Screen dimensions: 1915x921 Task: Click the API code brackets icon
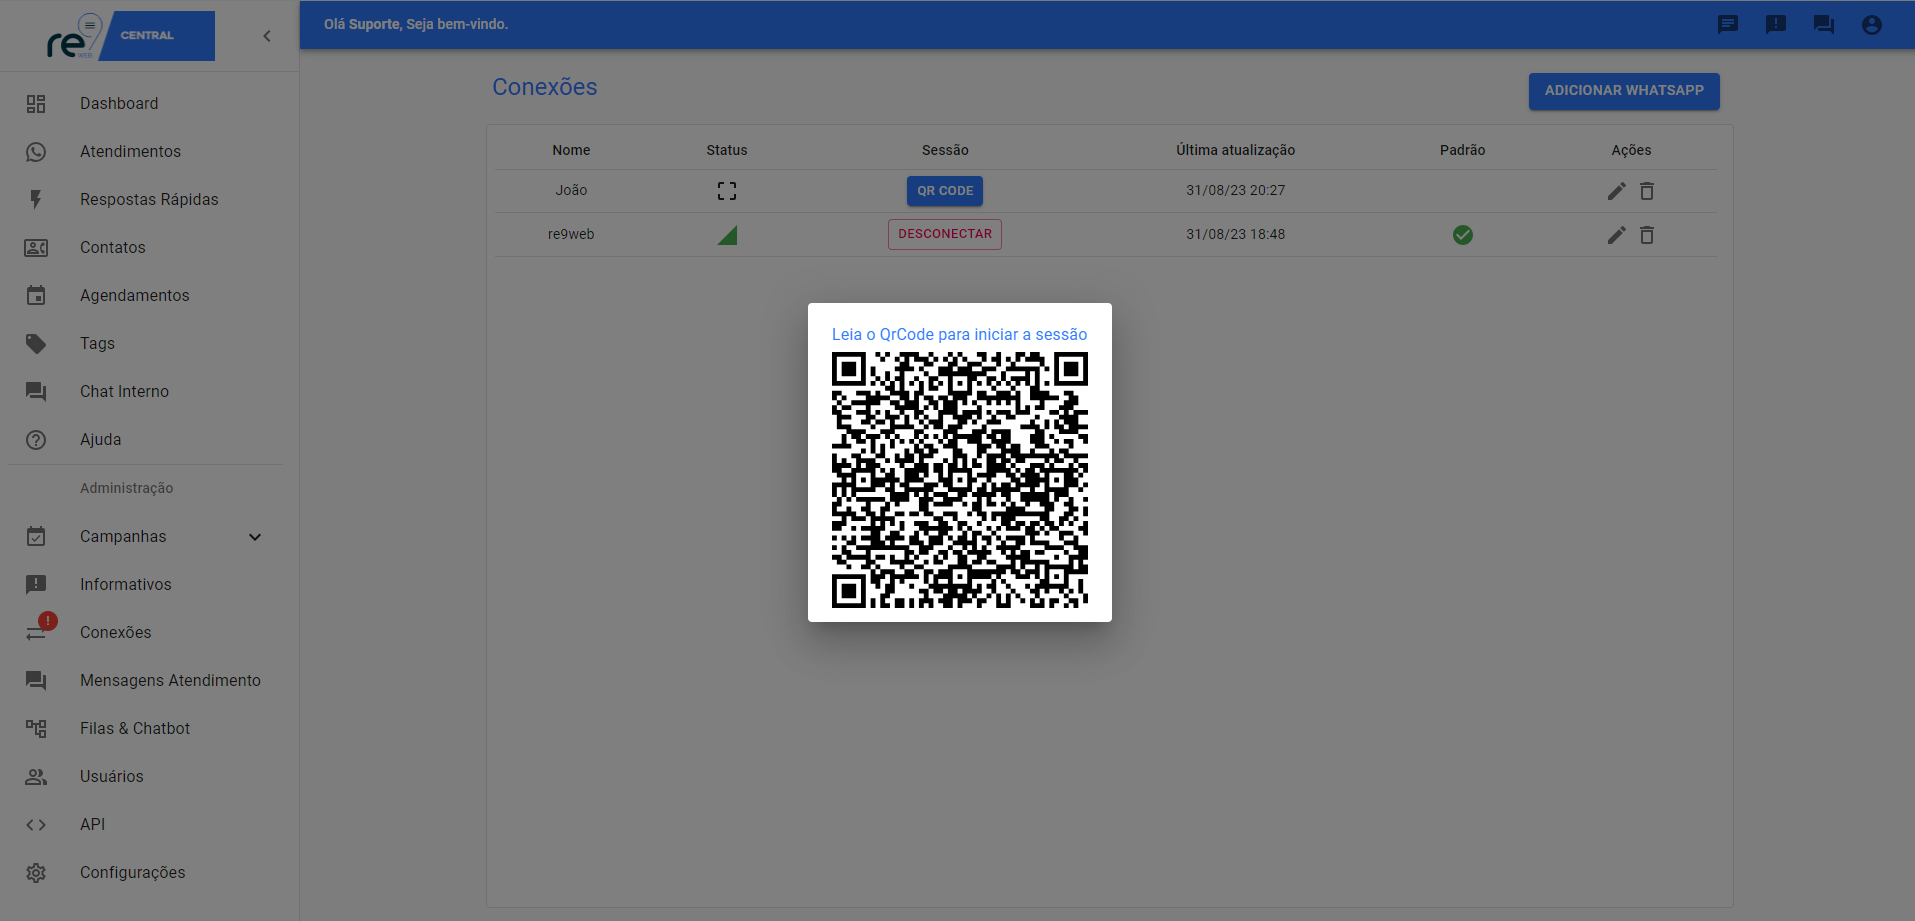click(x=36, y=825)
